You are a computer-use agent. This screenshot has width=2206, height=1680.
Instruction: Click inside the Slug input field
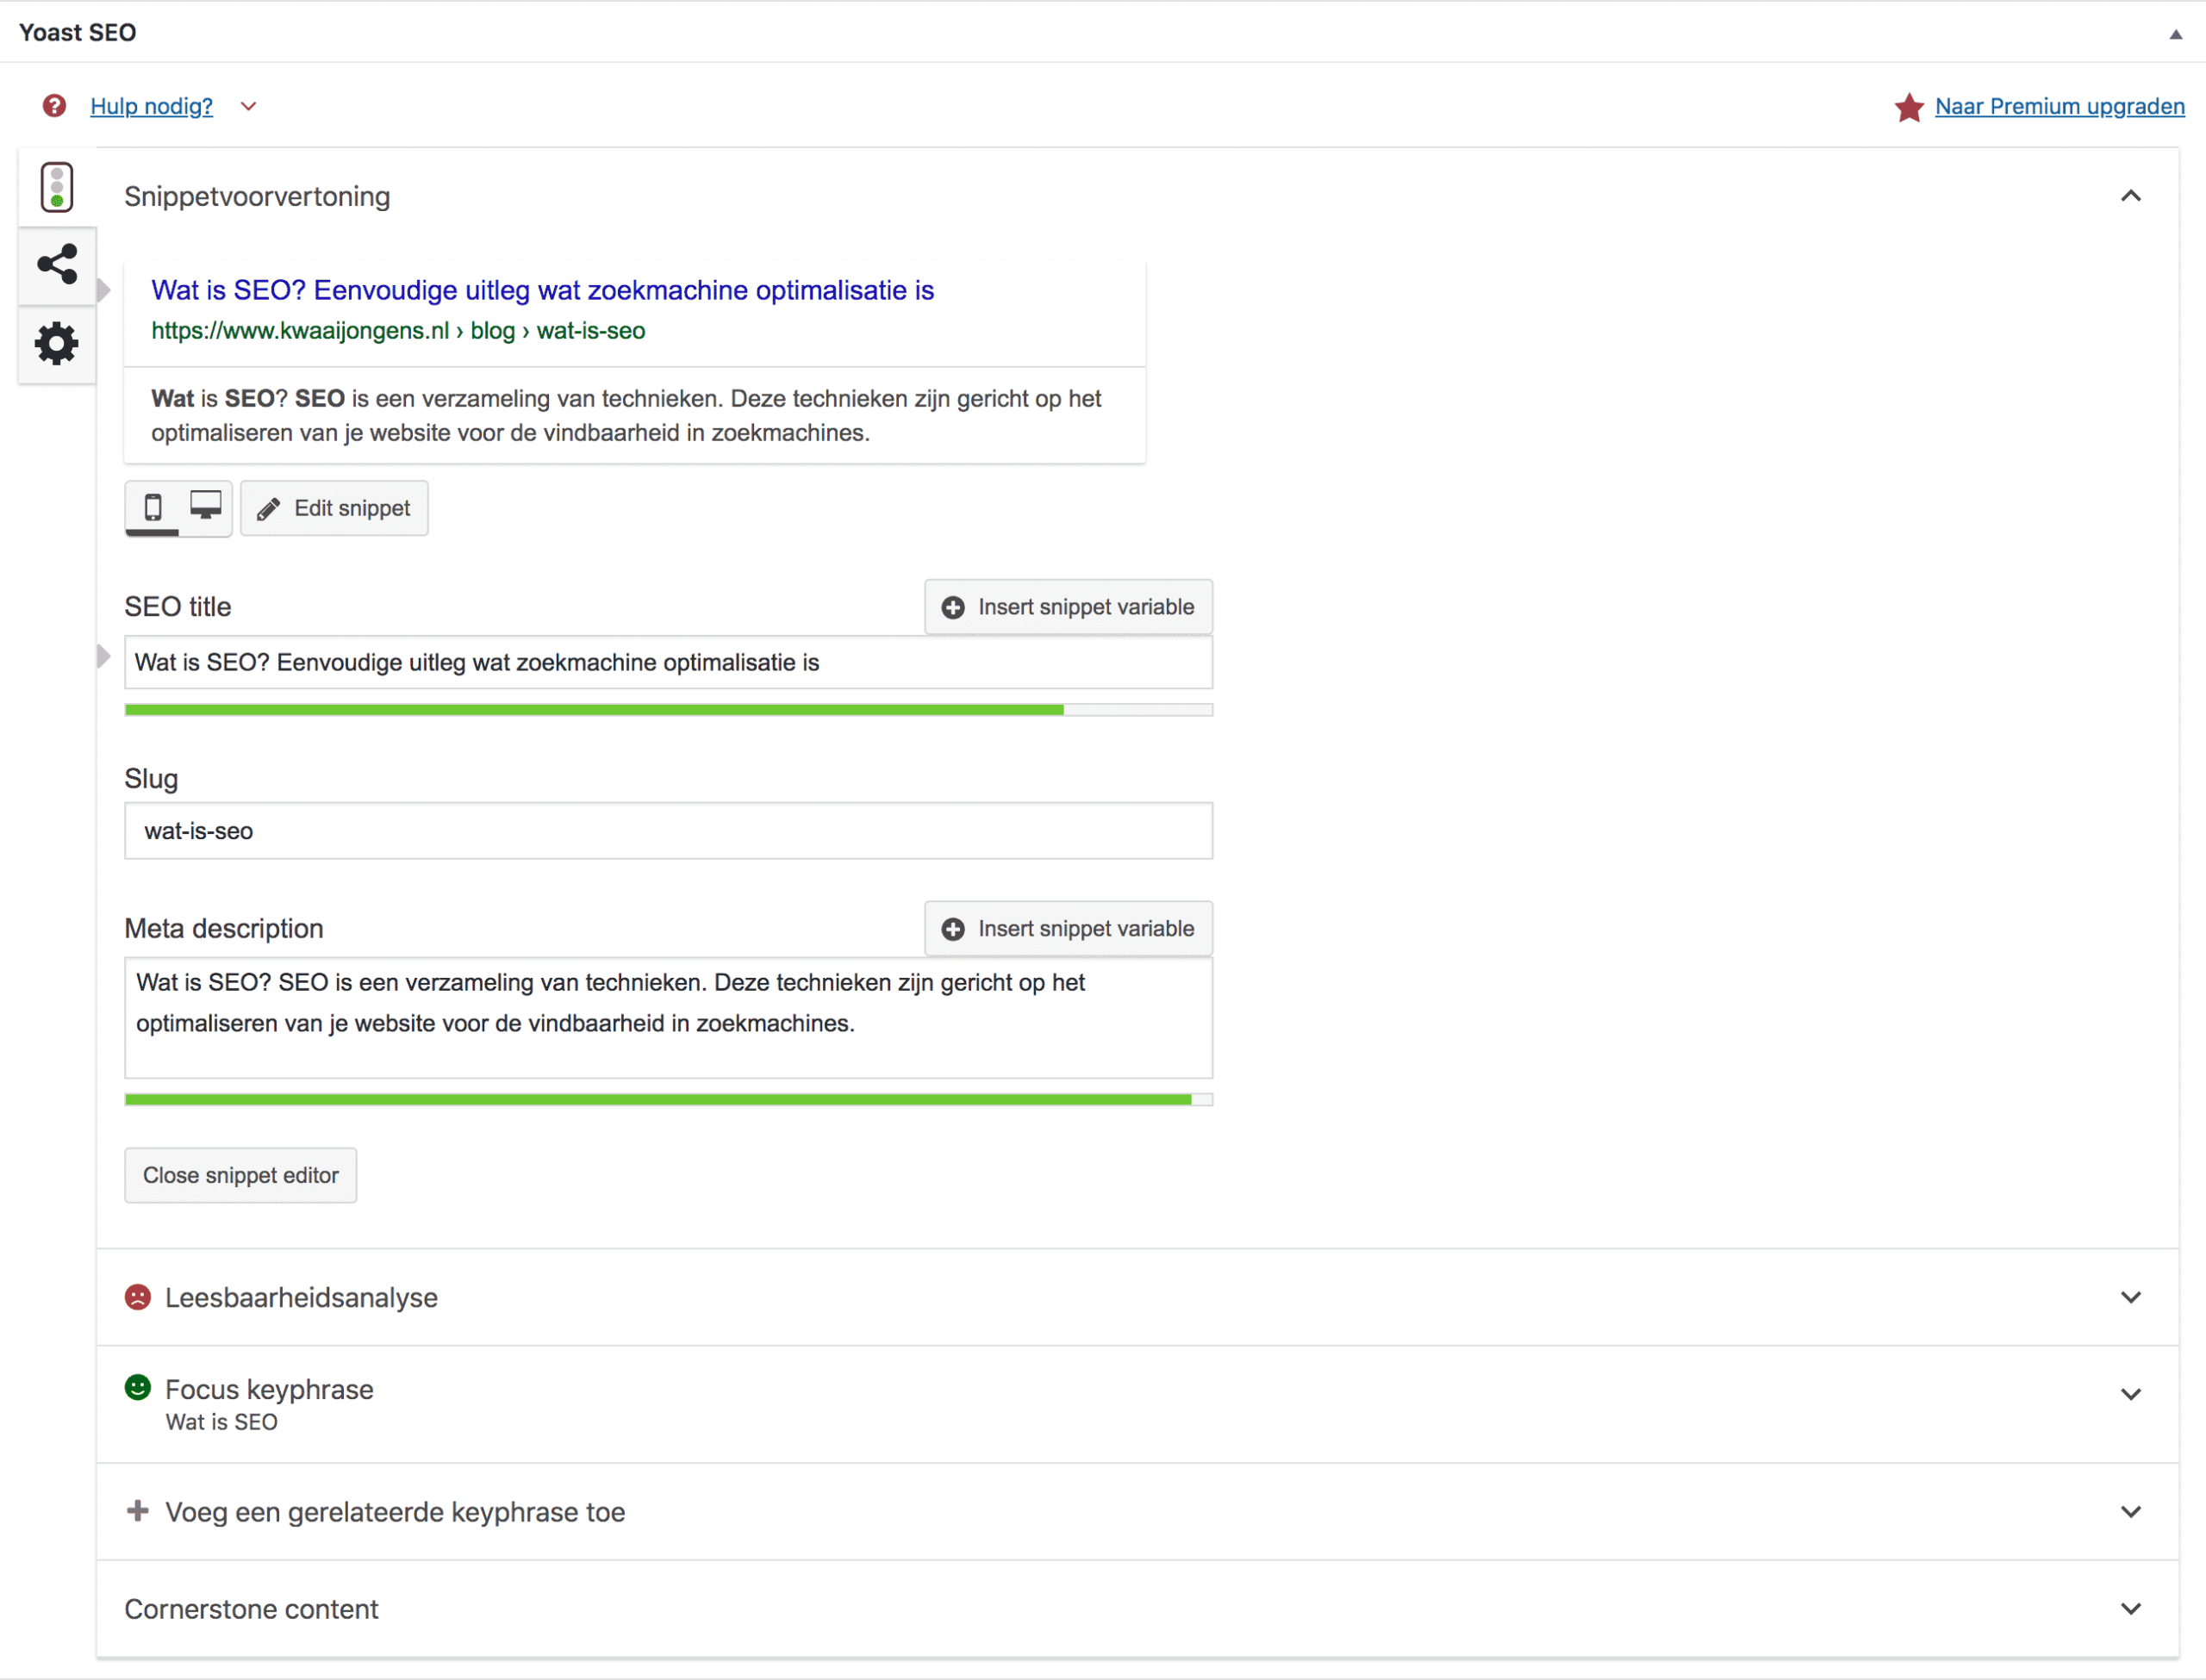667,830
